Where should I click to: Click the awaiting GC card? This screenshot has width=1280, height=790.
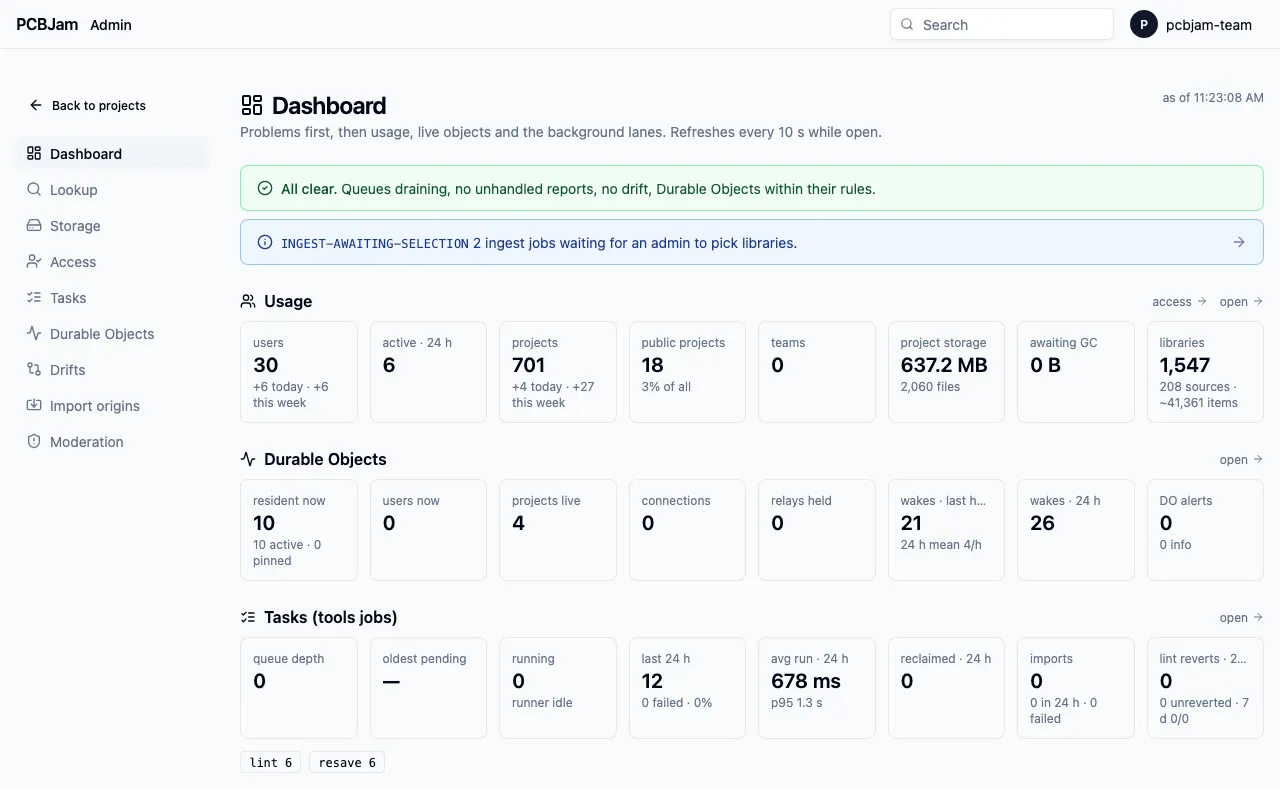(x=1076, y=372)
